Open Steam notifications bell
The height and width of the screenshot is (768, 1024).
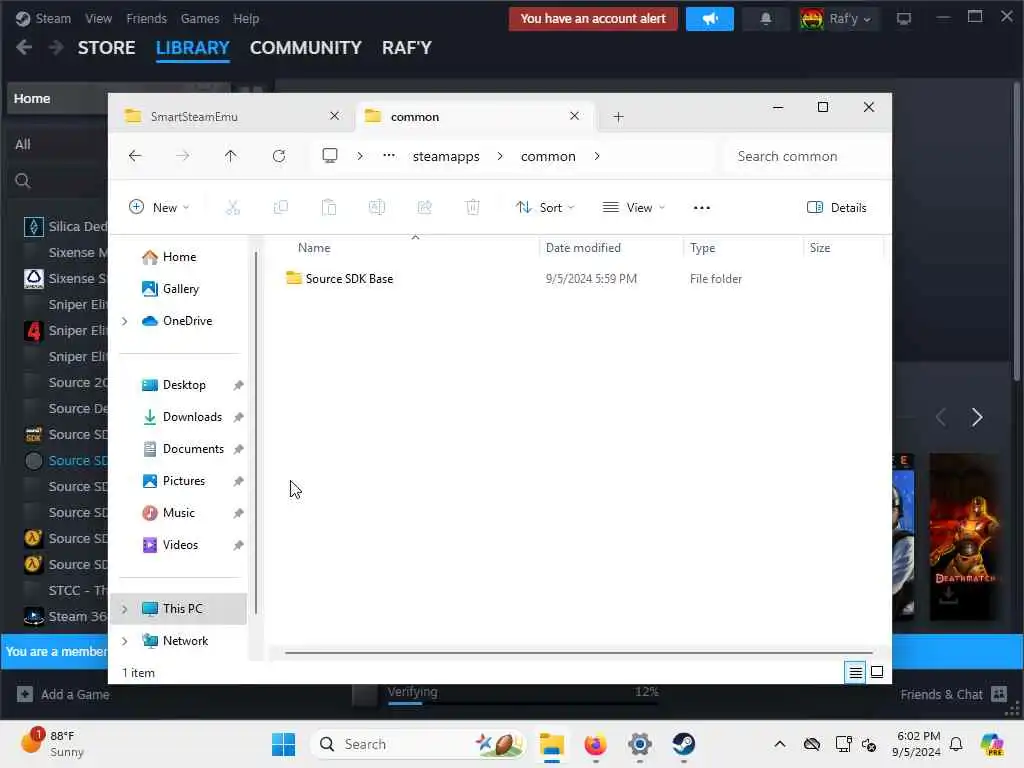765,19
